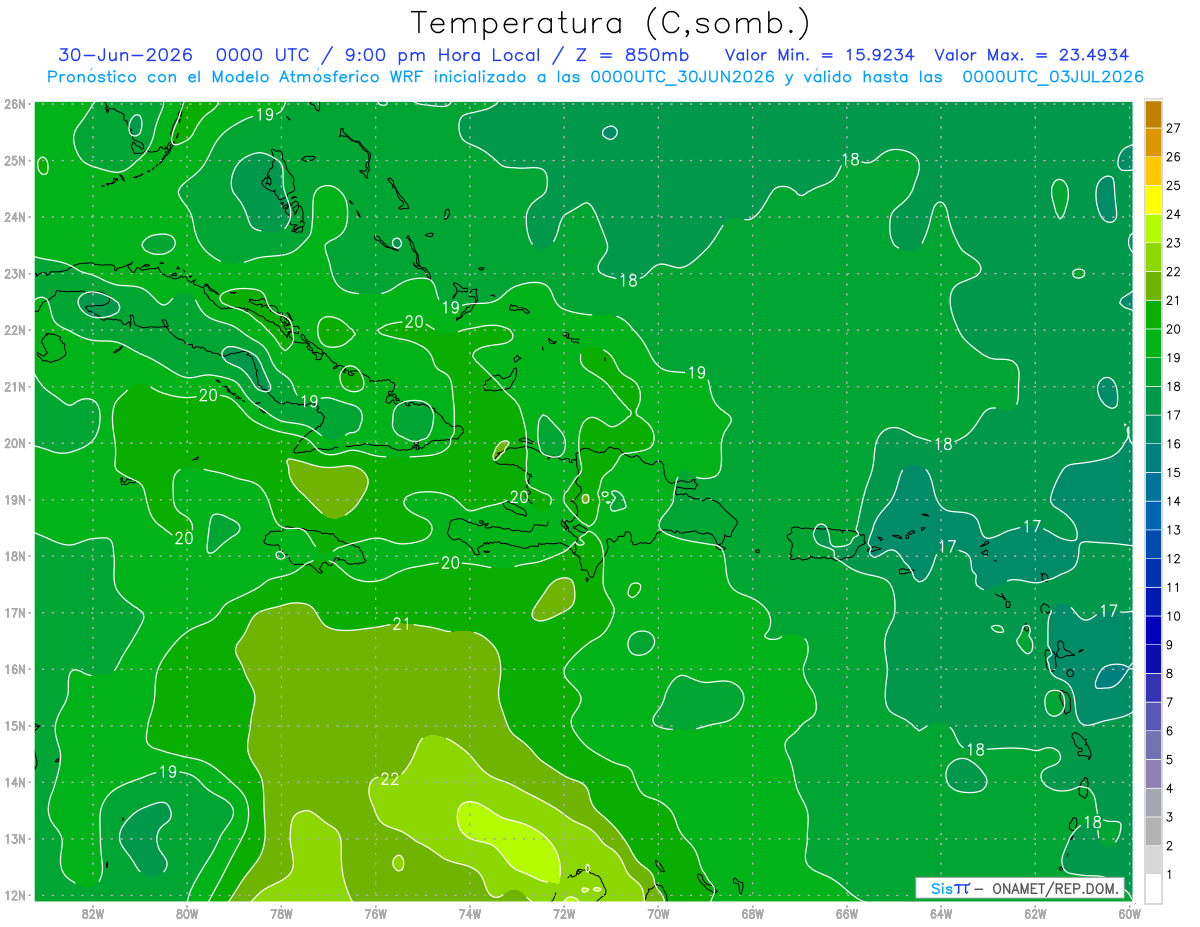This screenshot has height=927, width=1200.
Task: Select the 25N latitude label
Action: click(x=15, y=160)
